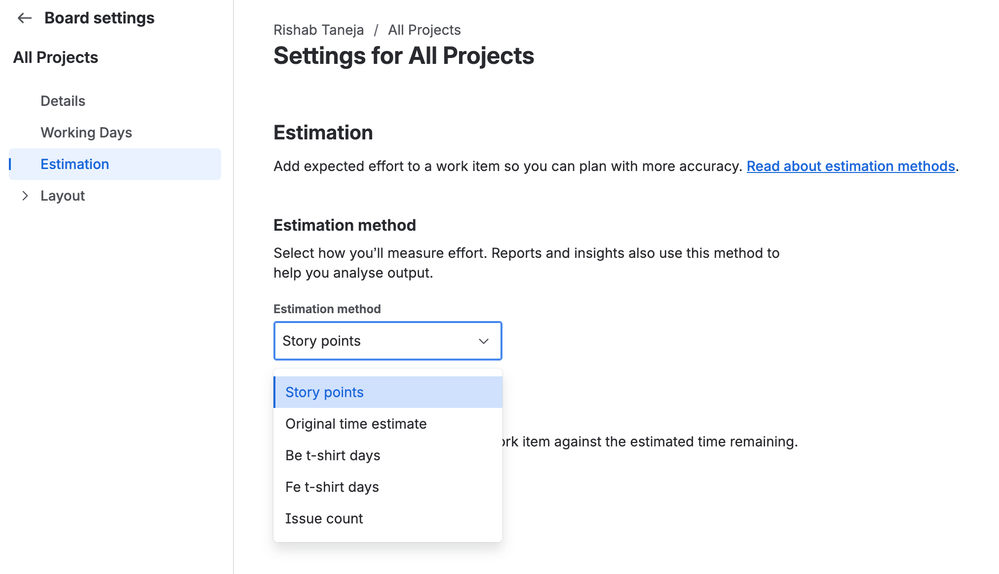Click the All Projects sidebar heading

56,58
